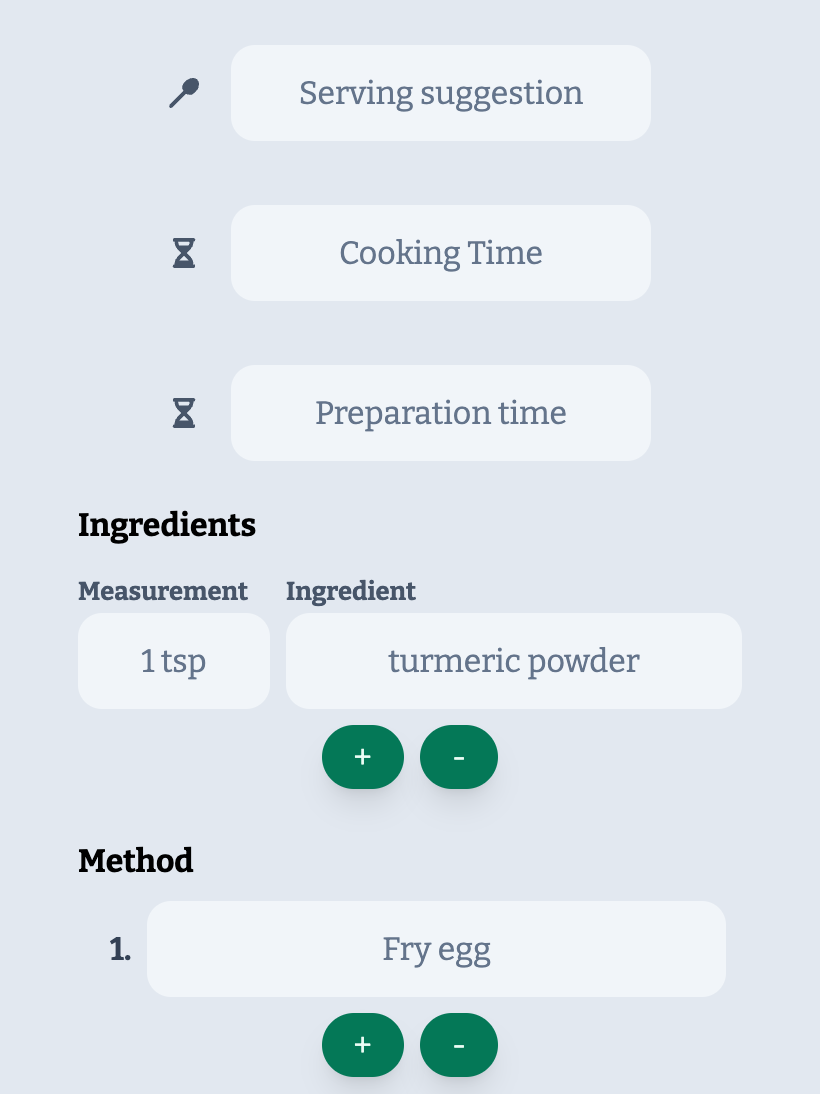Select the Preparation time input box
The width and height of the screenshot is (820, 1094).
pos(441,413)
